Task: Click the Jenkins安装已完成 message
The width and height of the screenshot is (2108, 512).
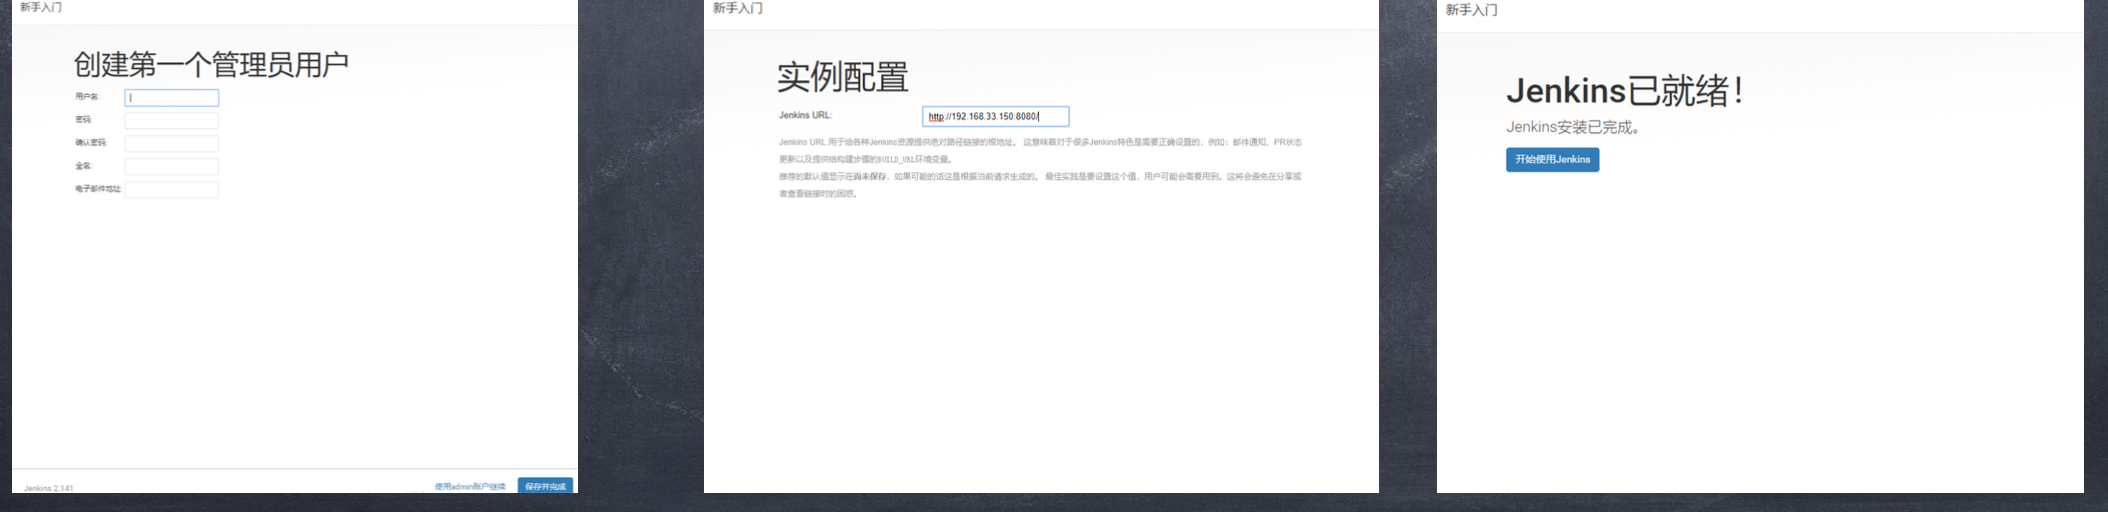Action: tap(1573, 127)
